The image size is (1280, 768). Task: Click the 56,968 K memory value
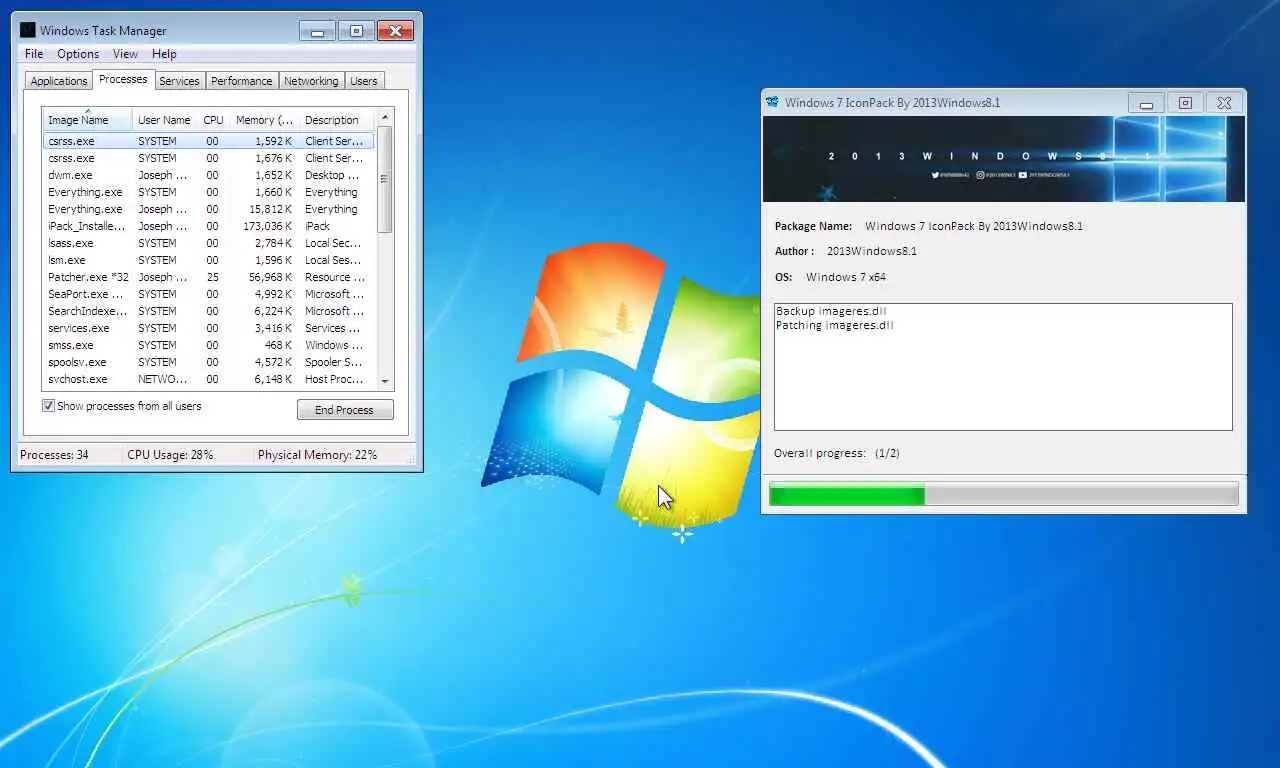(x=270, y=277)
